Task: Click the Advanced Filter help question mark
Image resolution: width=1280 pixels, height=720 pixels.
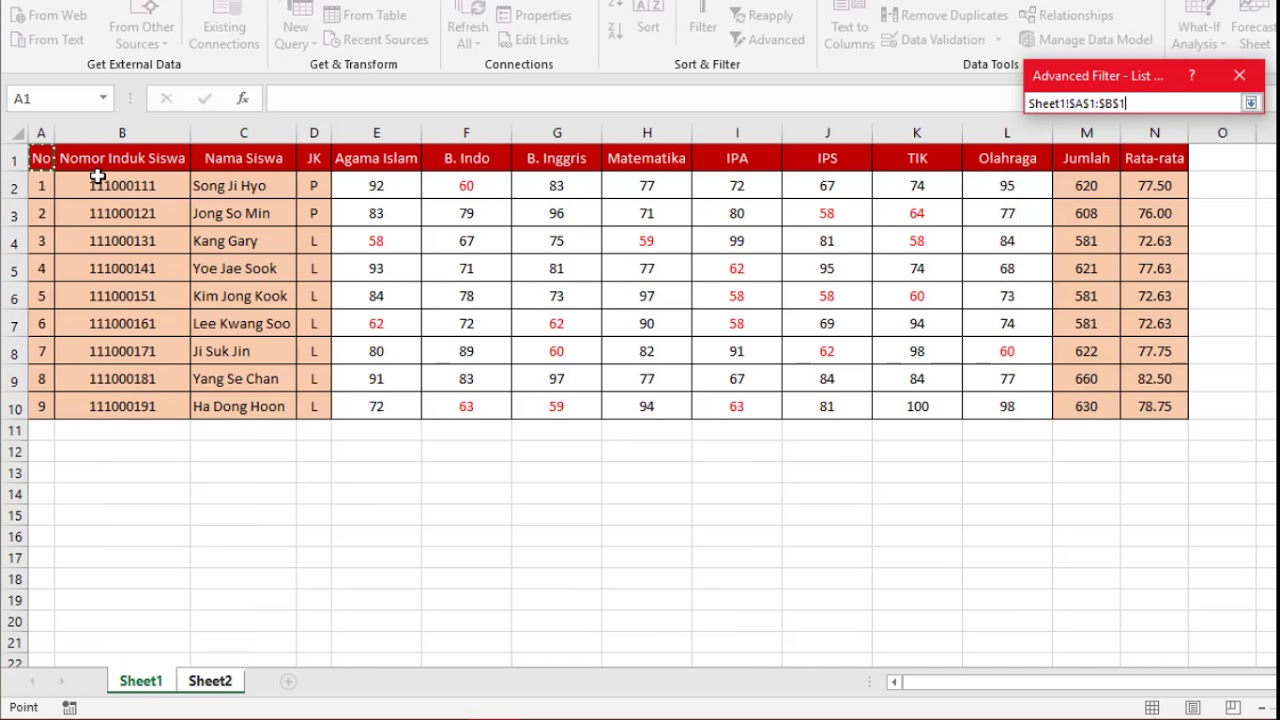Action: tap(1192, 75)
